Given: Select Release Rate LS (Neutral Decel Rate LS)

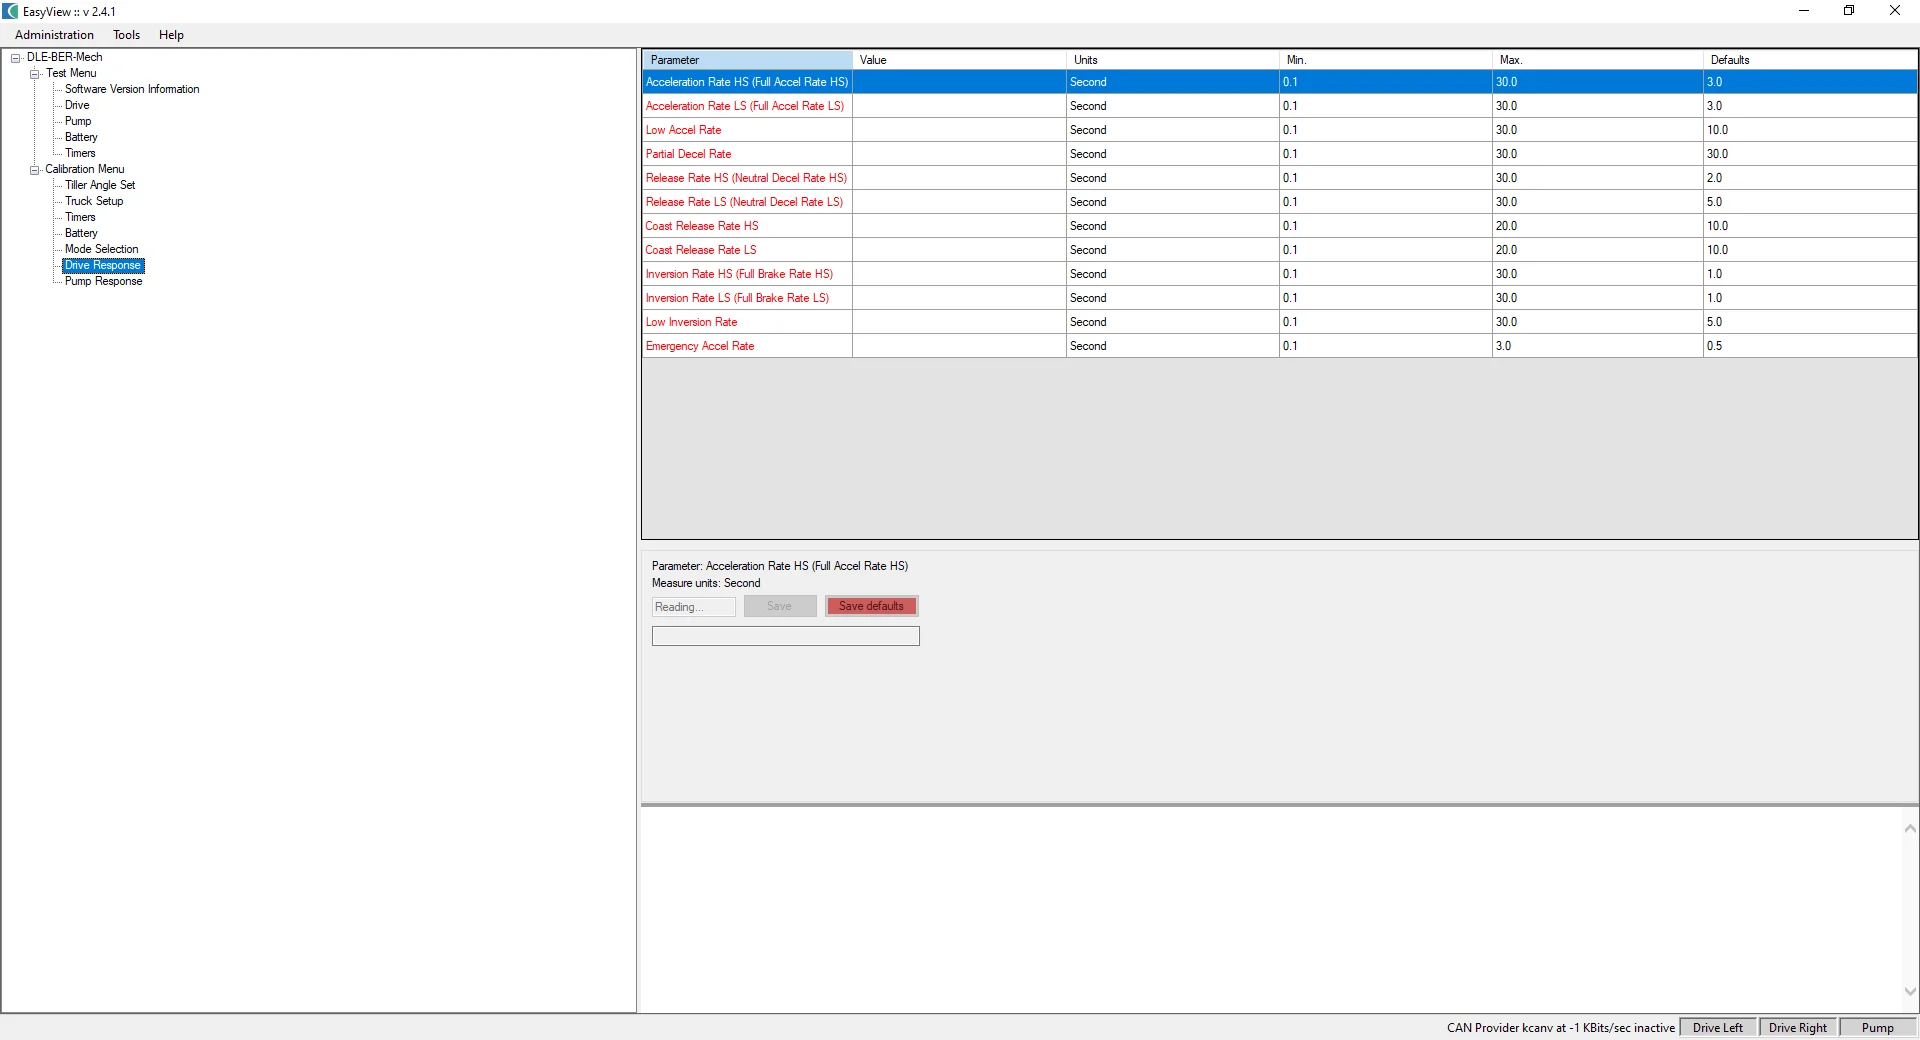Looking at the screenshot, I should pyautogui.click(x=747, y=202).
